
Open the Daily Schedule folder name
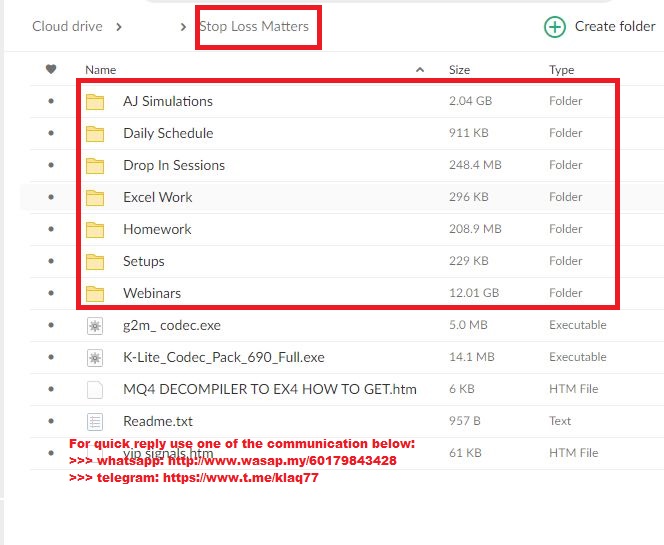168,133
